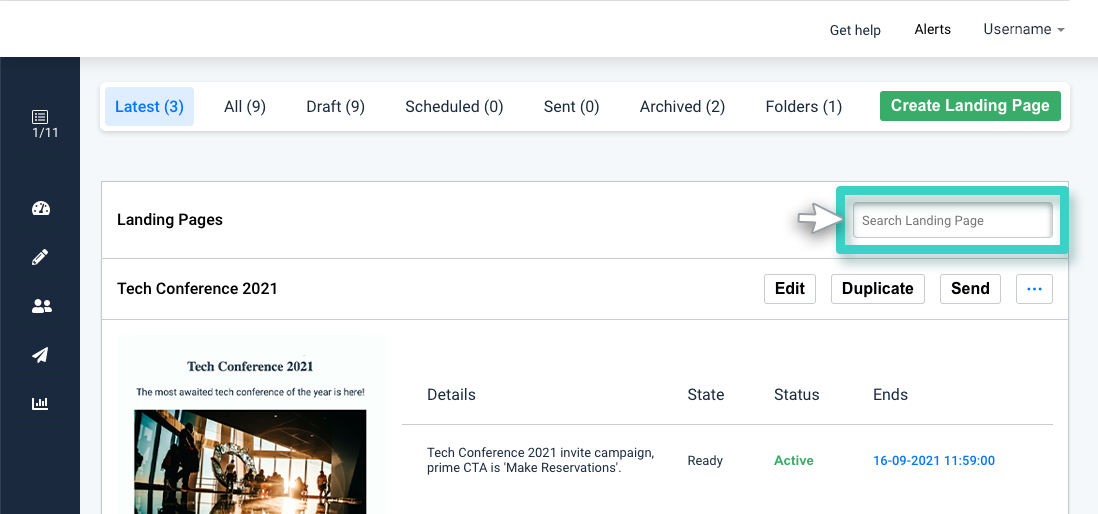Click the Details column header

451,394
